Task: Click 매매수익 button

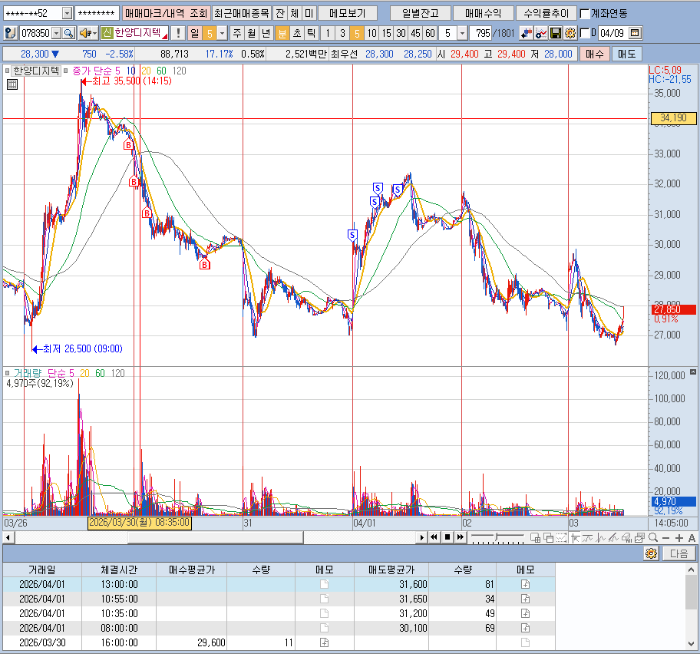Action: (x=483, y=13)
